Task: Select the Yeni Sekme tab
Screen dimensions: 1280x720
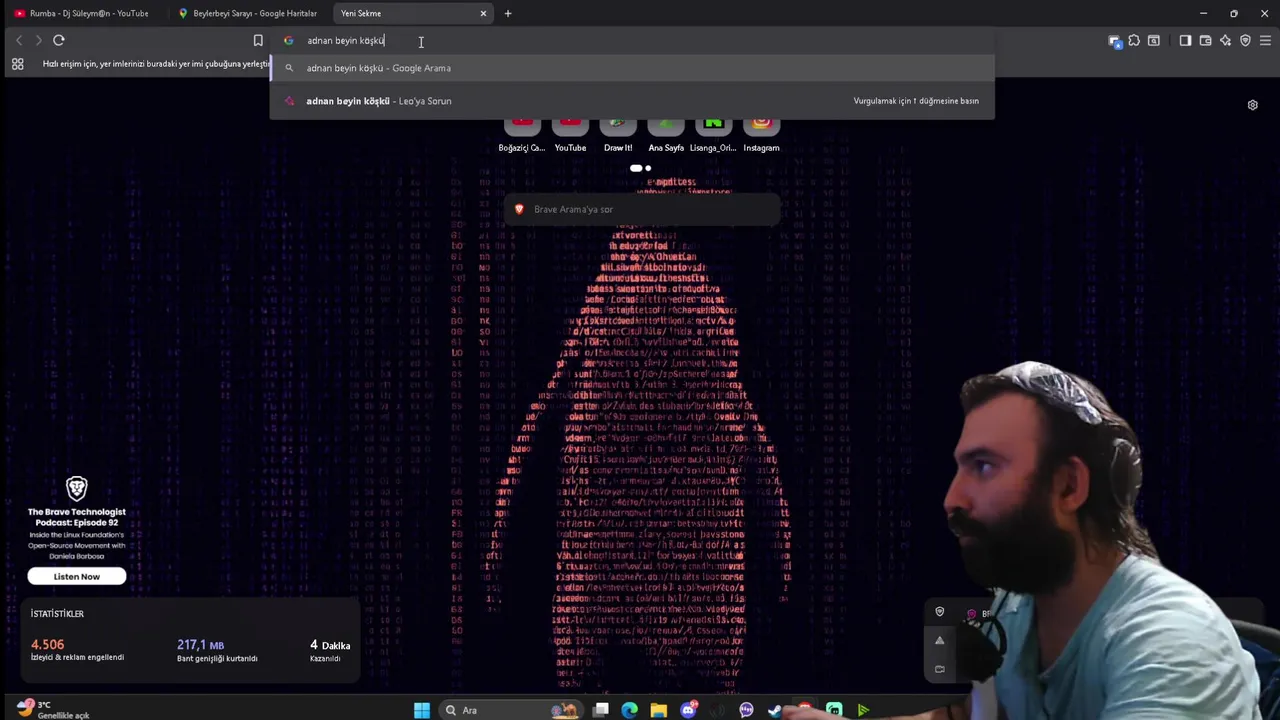Action: (x=412, y=13)
